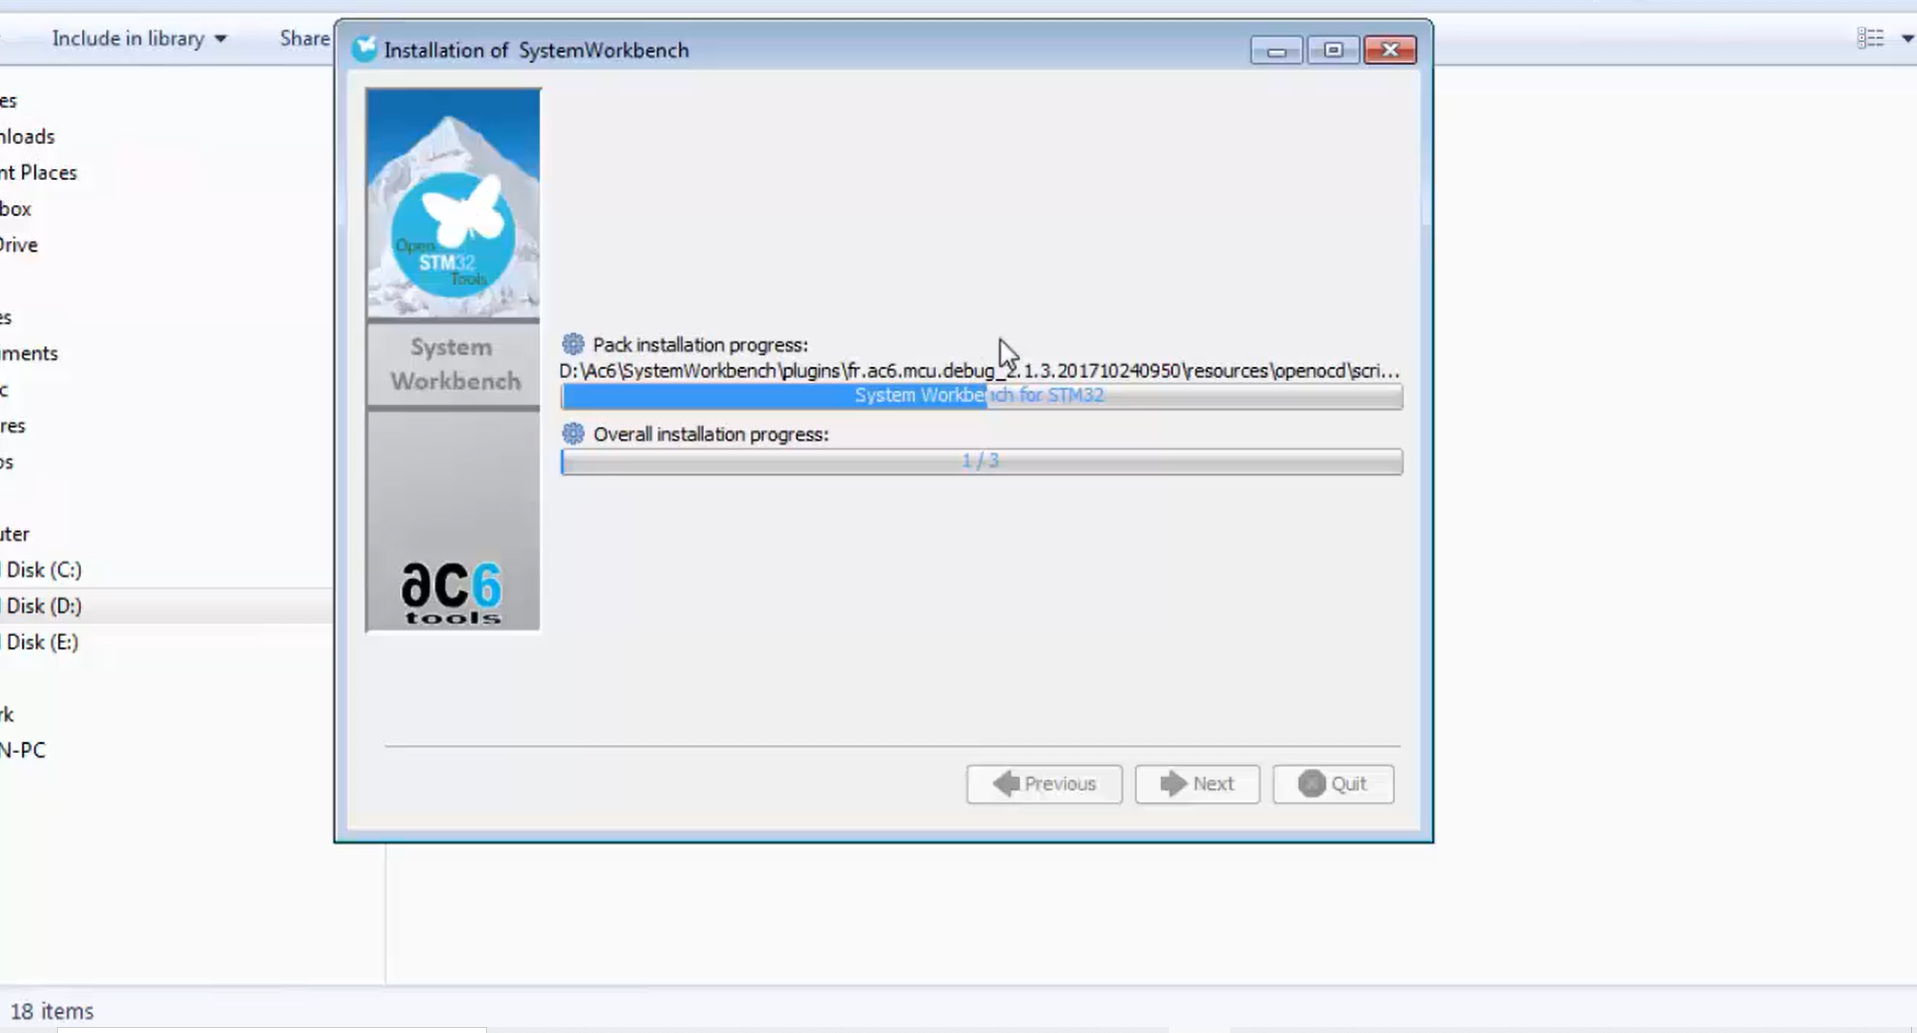Select the N-PC network computer in sidebar

click(23, 750)
